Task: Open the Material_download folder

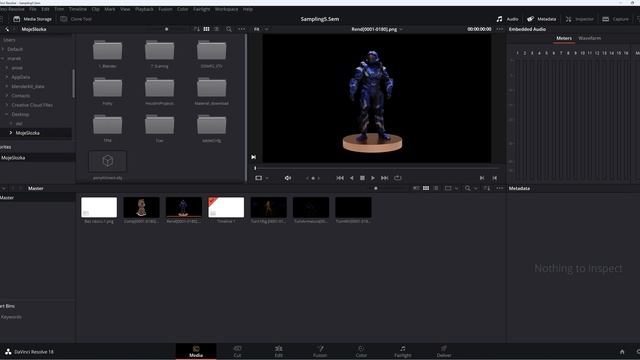Action: point(211,88)
